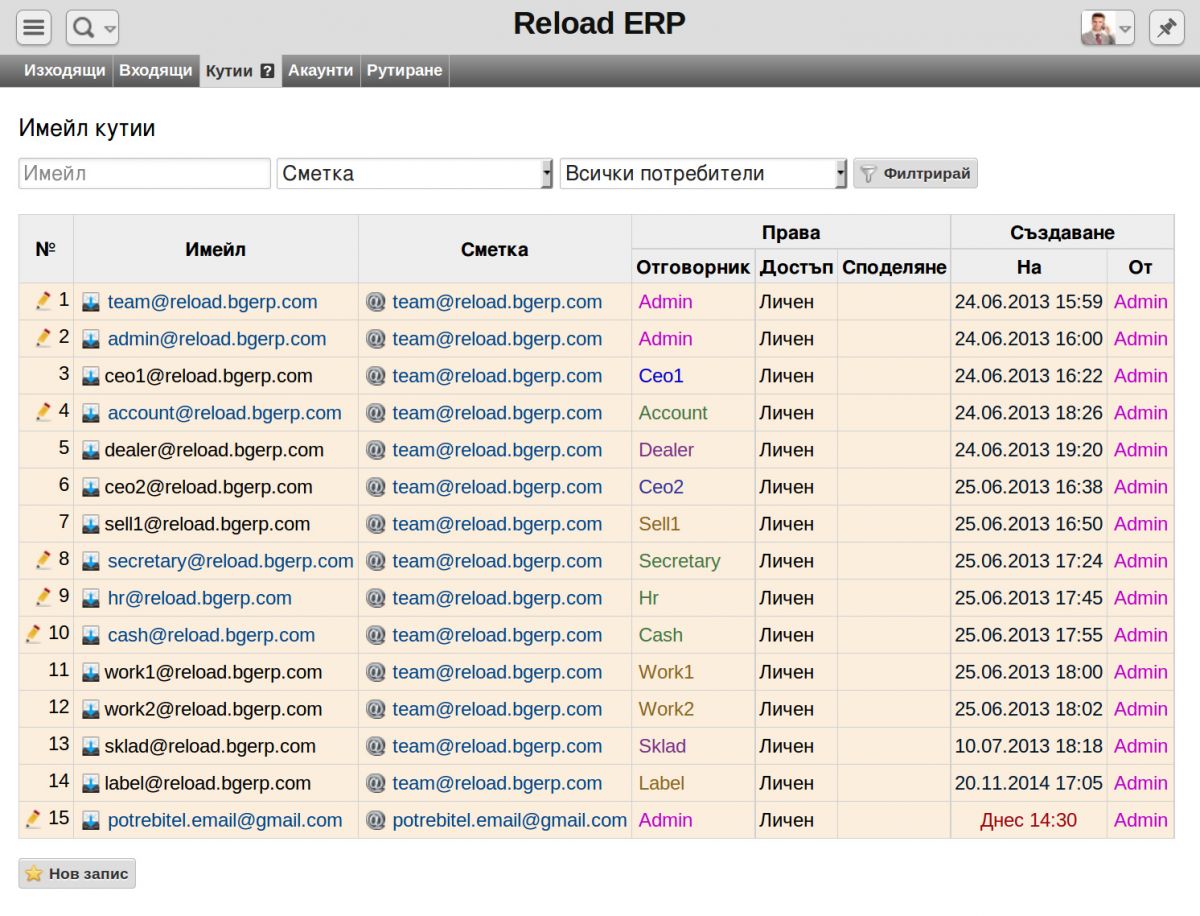This screenshot has height=916, width=1200.
Task: Open Sklad responsible user link
Action: [x=662, y=746]
